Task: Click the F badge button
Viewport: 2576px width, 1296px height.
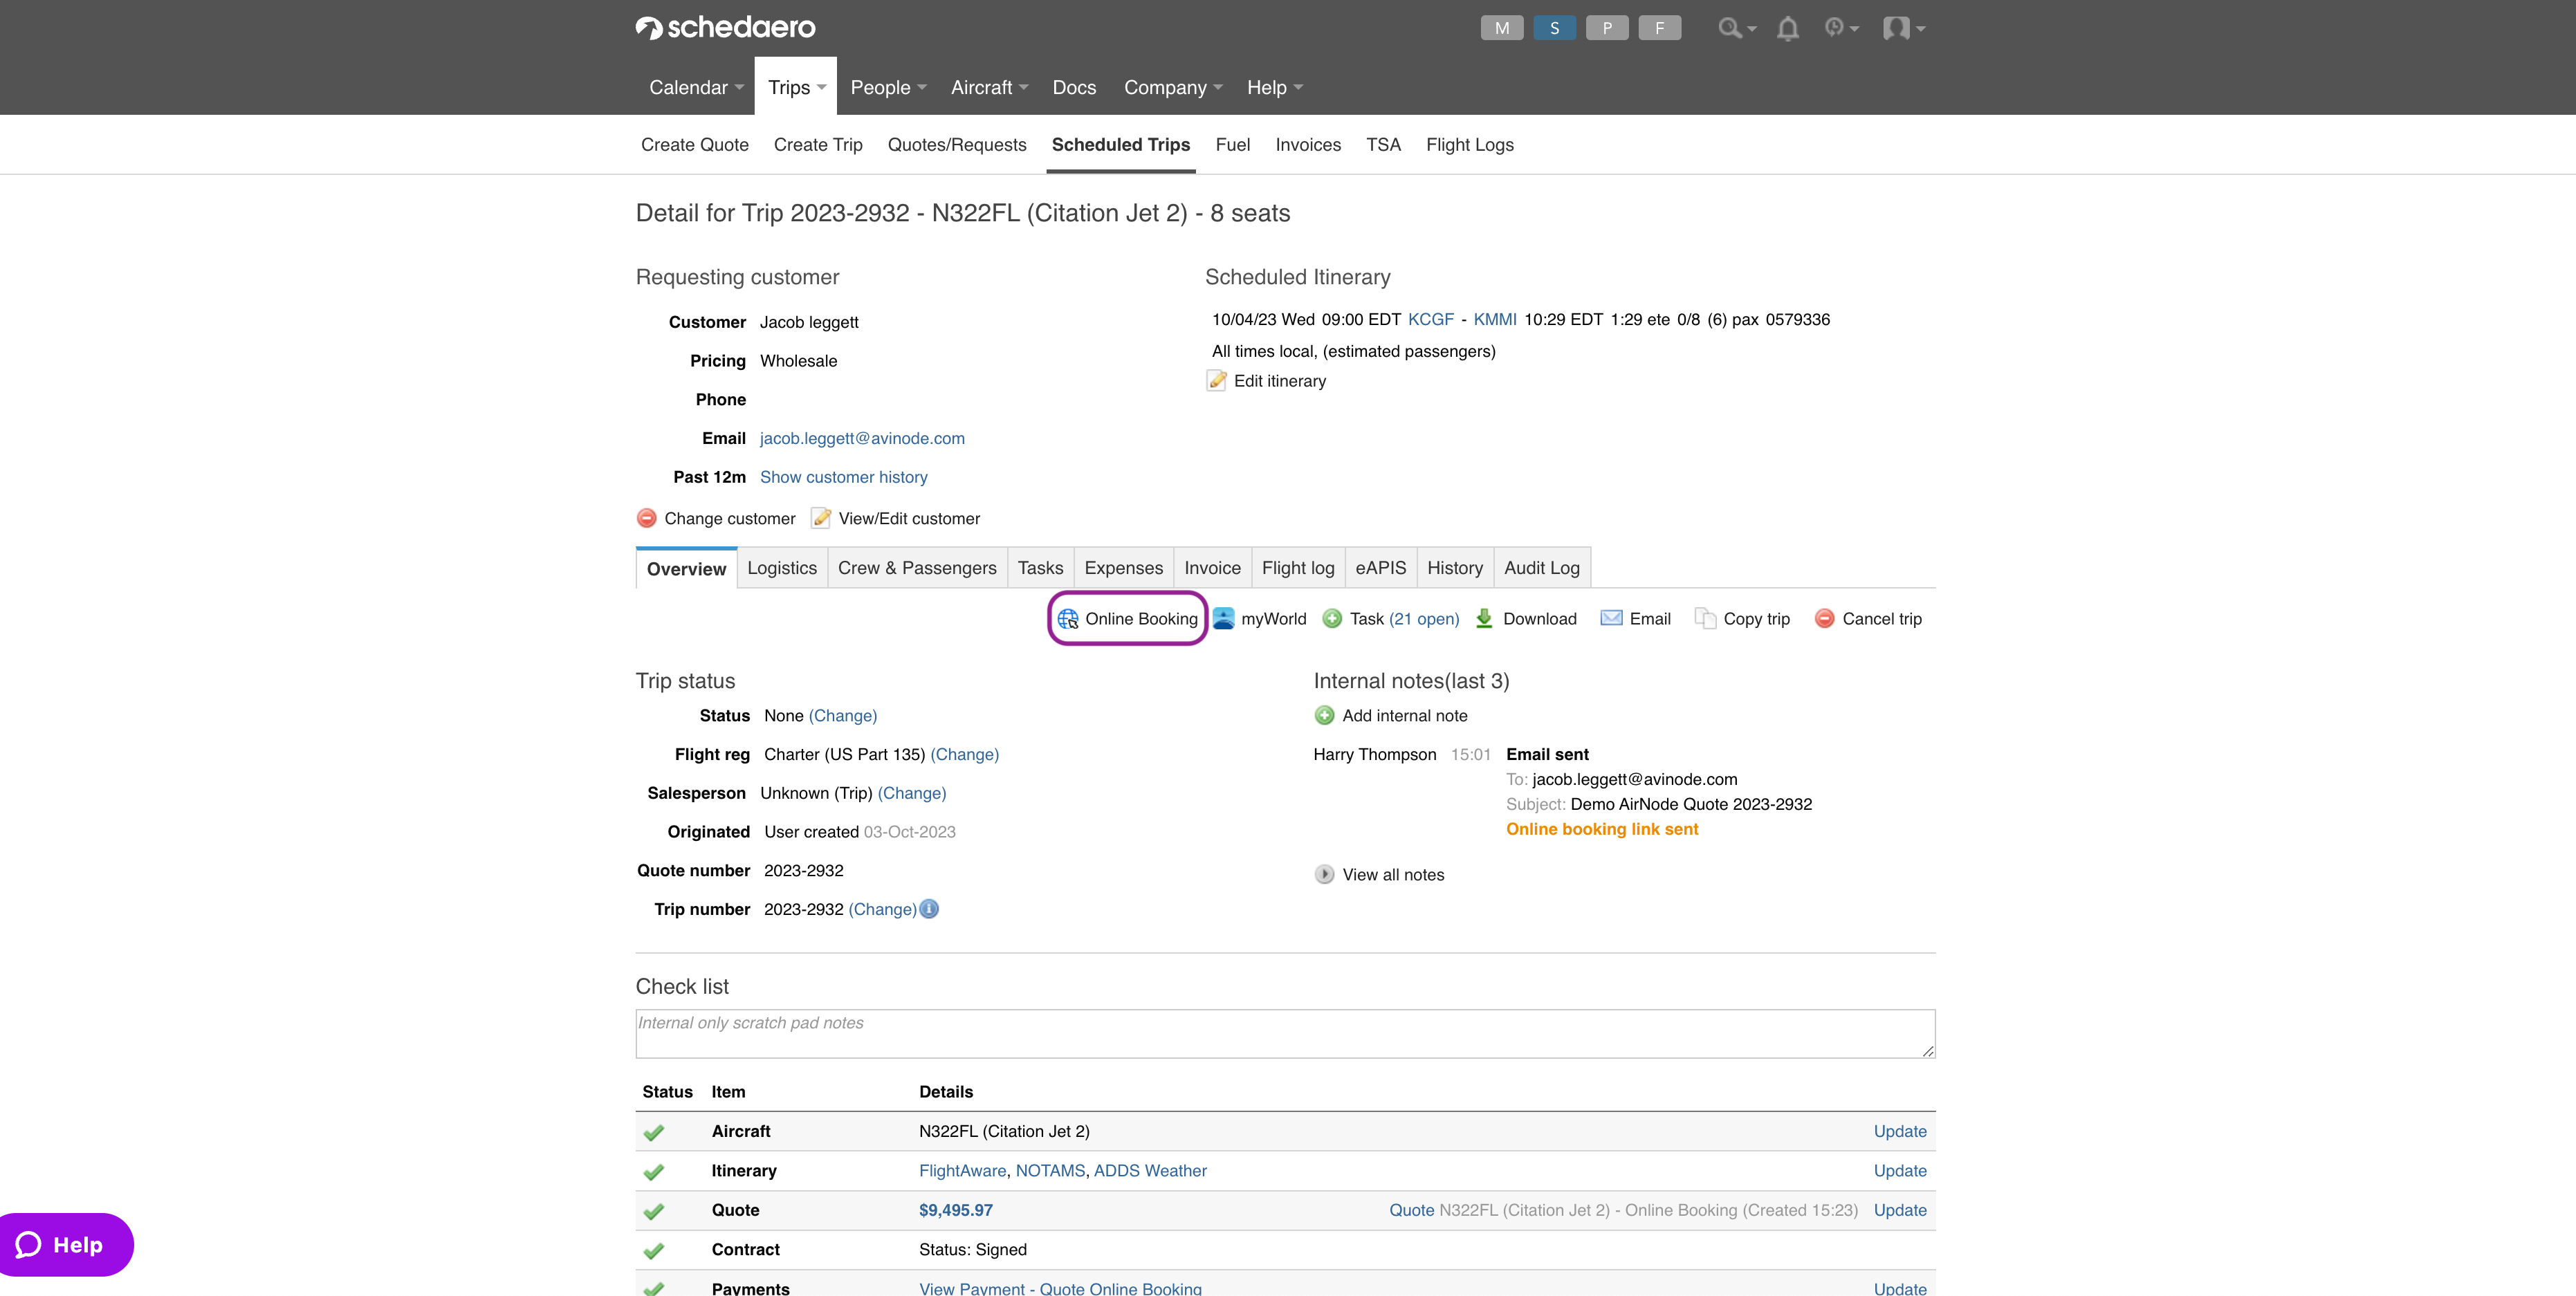Action: click(x=1660, y=28)
